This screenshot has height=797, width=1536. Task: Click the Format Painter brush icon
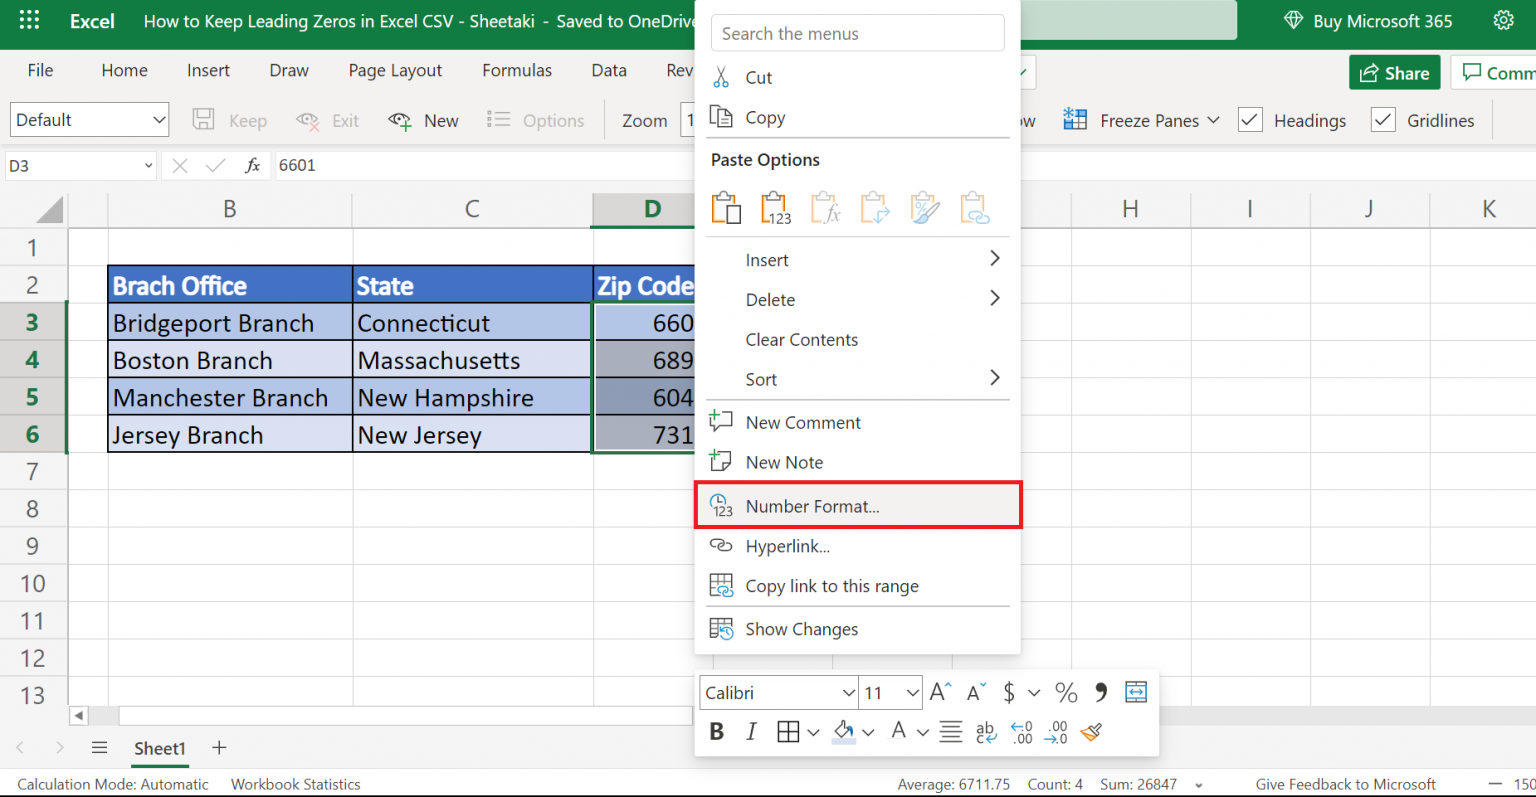1090,733
